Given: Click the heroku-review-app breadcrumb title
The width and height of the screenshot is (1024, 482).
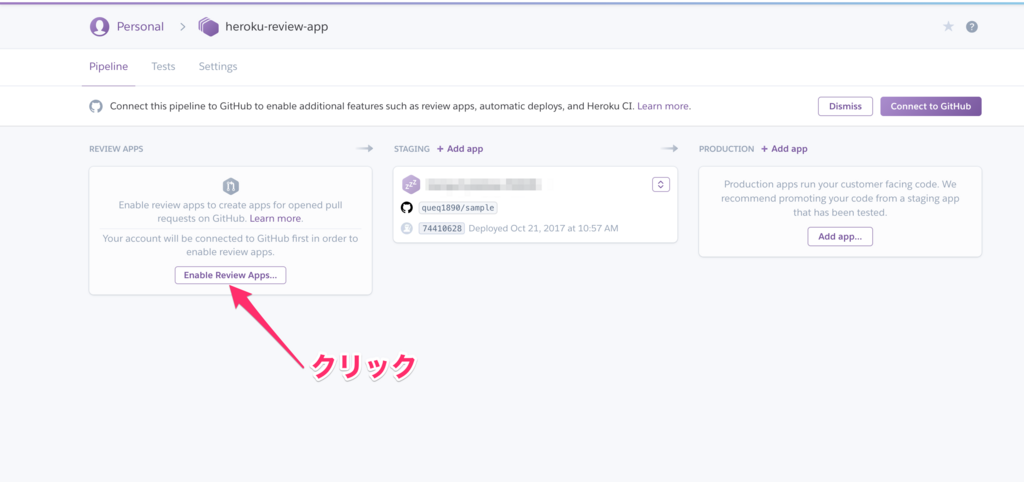Looking at the screenshot, I should (276, 27).
